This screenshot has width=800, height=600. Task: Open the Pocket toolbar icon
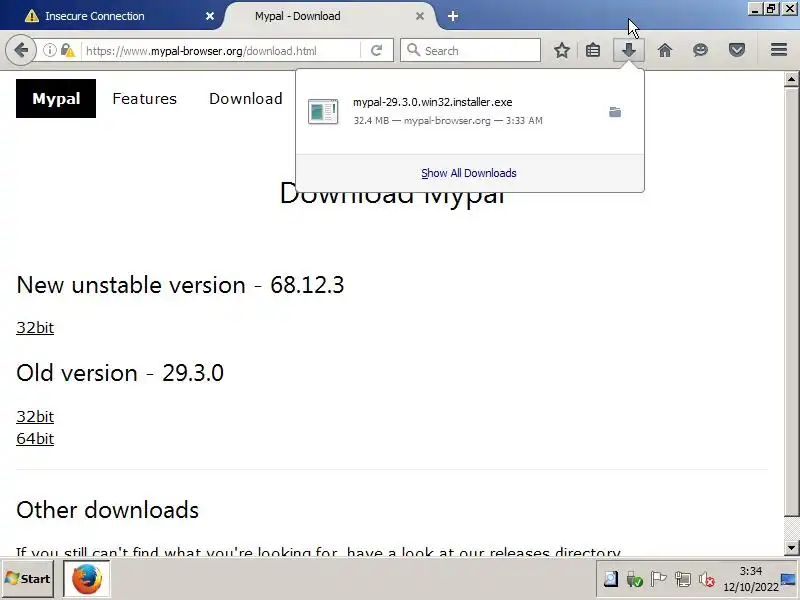[x=737, y=51]
